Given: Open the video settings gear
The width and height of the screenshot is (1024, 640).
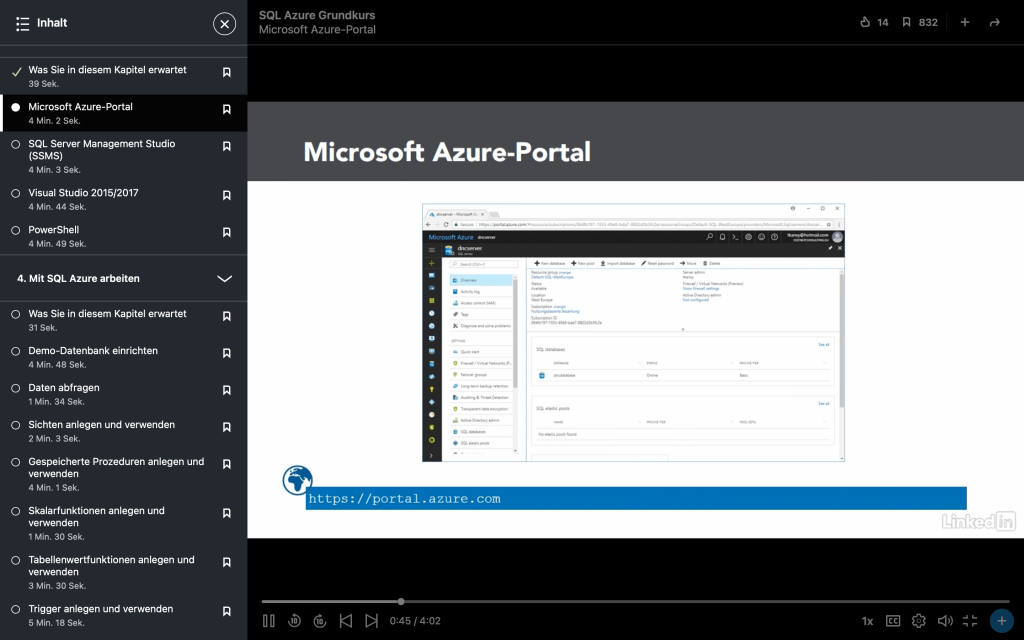Looking at the screenshot, I should tap(918, 621).
